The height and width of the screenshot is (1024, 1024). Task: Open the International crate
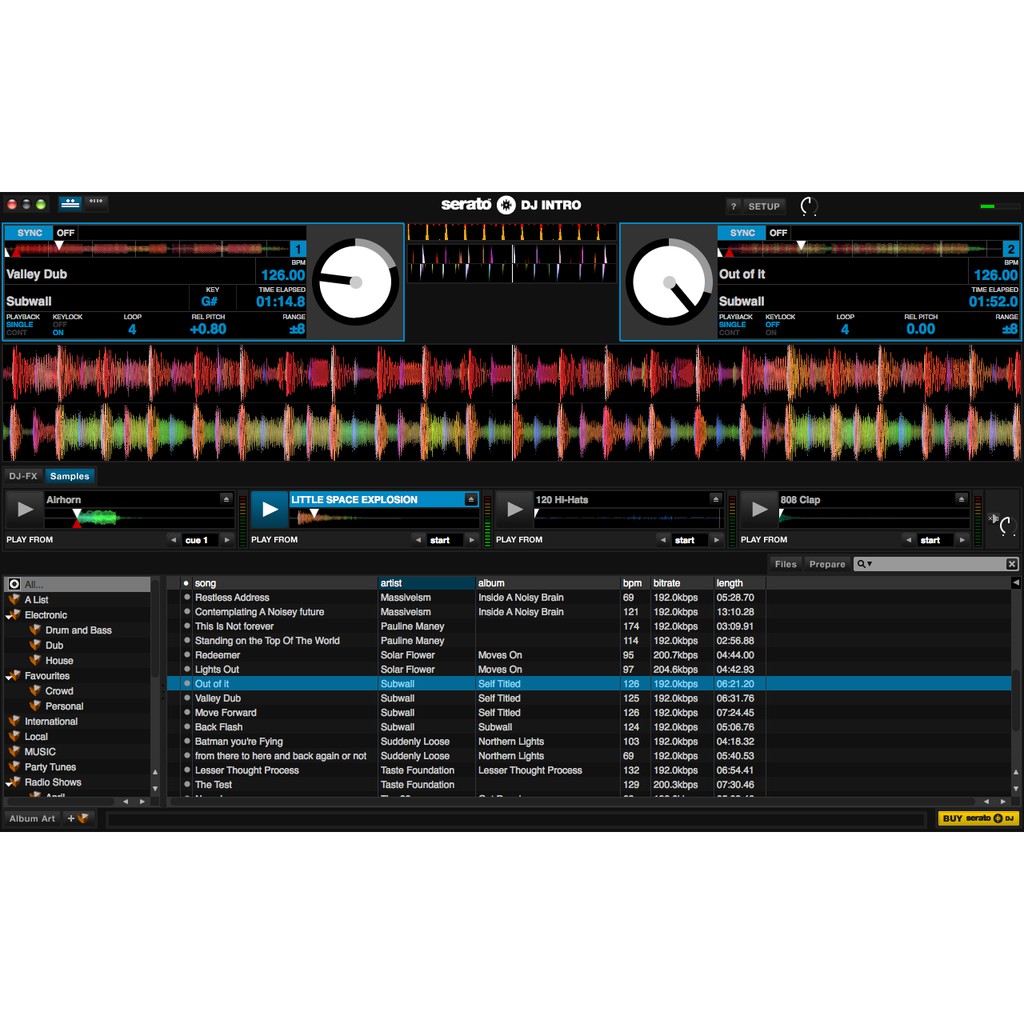coord(51,722)
